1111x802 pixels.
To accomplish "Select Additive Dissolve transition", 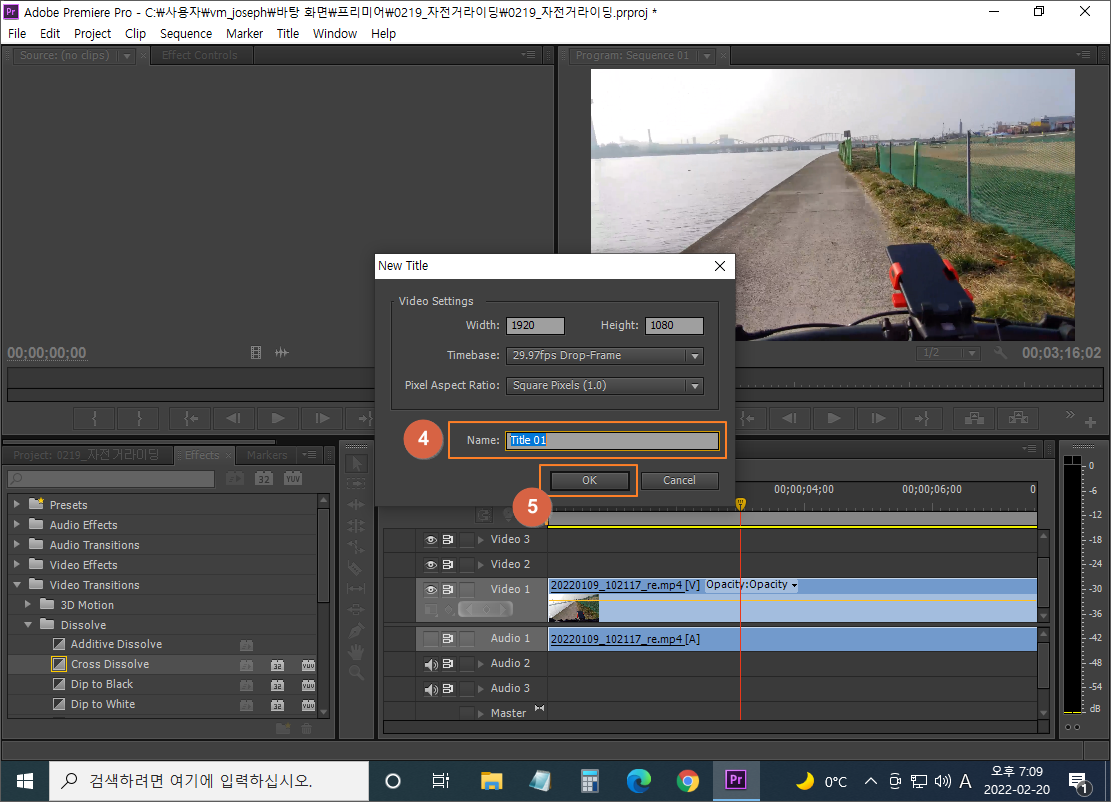I will click(116, 644).
